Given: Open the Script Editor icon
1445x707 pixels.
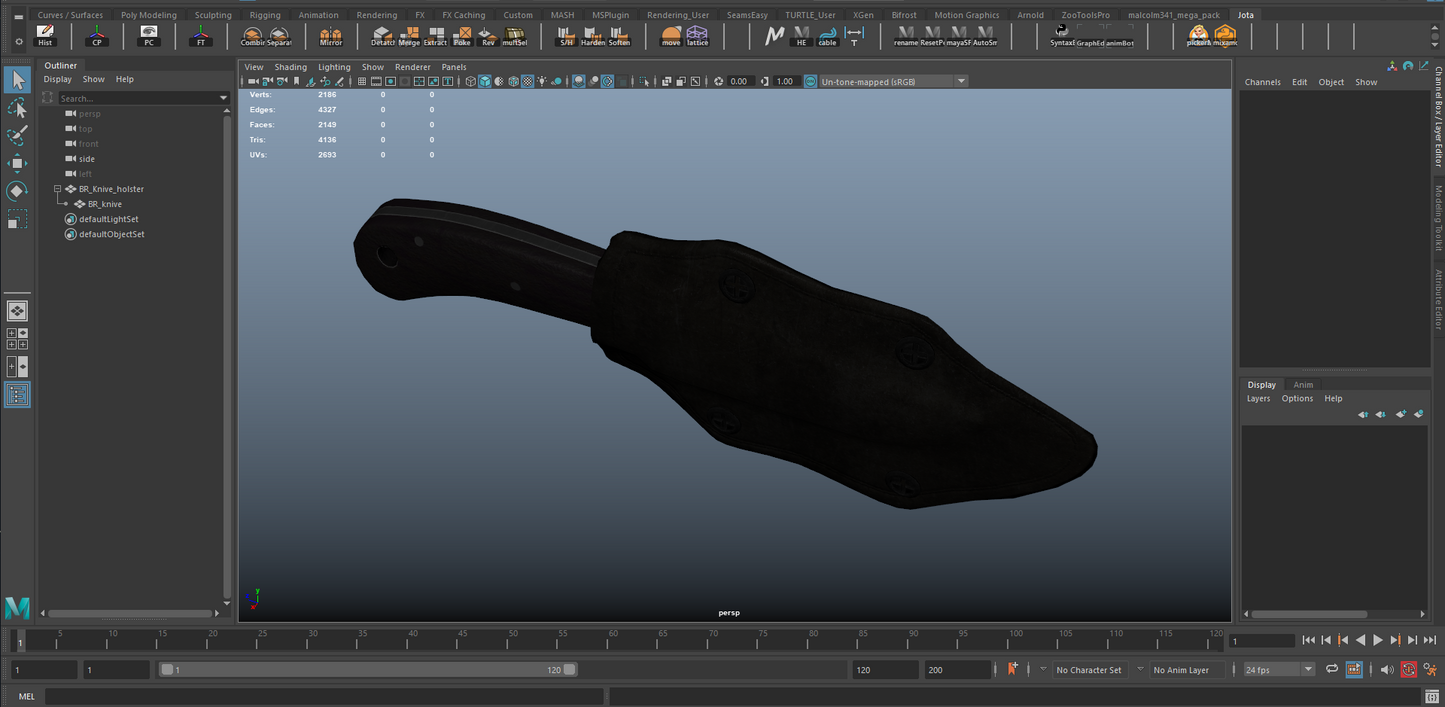Looking at the screenshot, I should point(1432,696).
